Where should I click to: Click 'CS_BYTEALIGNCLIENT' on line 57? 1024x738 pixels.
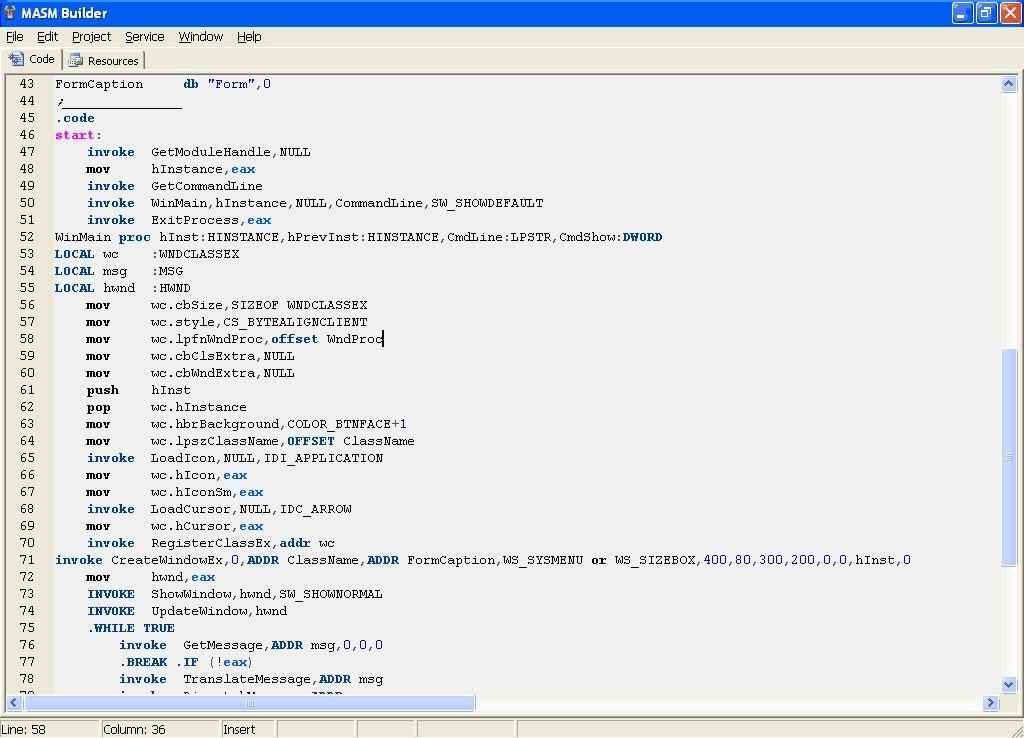click(x=295, y=322)
